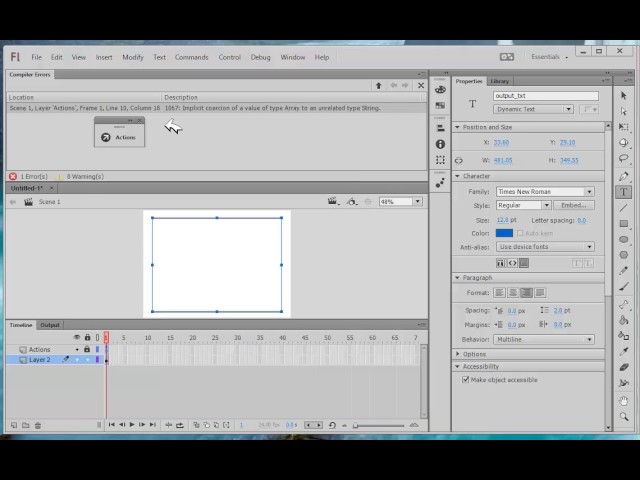Toggle Render text as HTML button
This screenshot has height=480, width=640.
point(512,263)
